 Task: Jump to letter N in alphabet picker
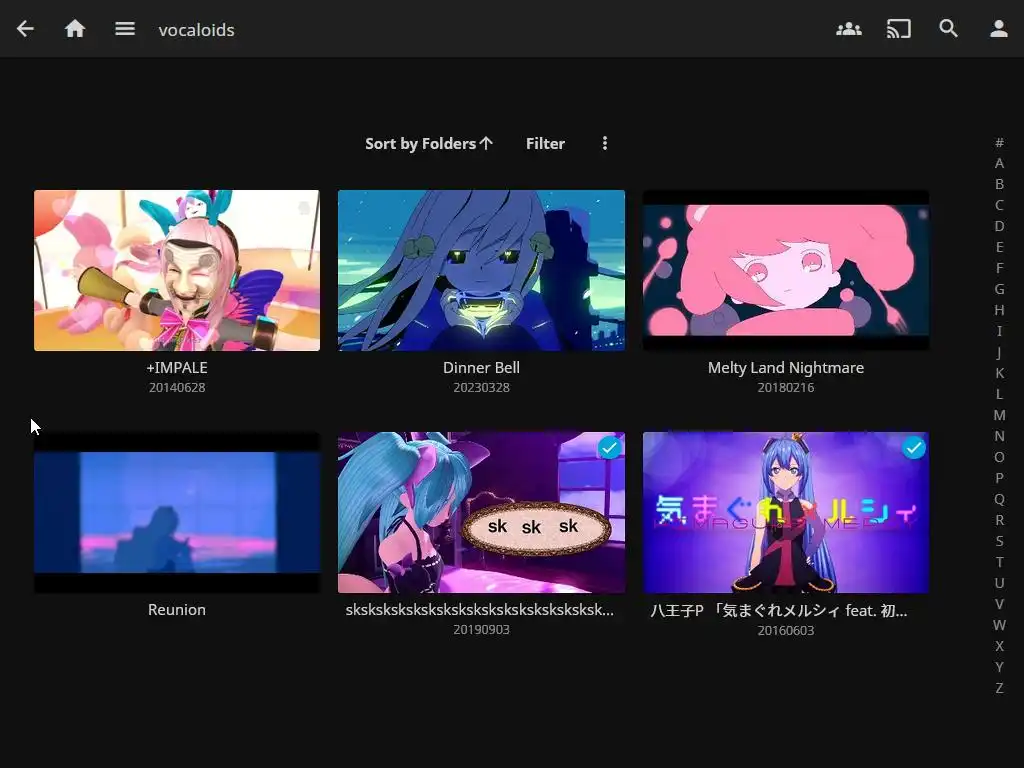(x=999, y=436)
